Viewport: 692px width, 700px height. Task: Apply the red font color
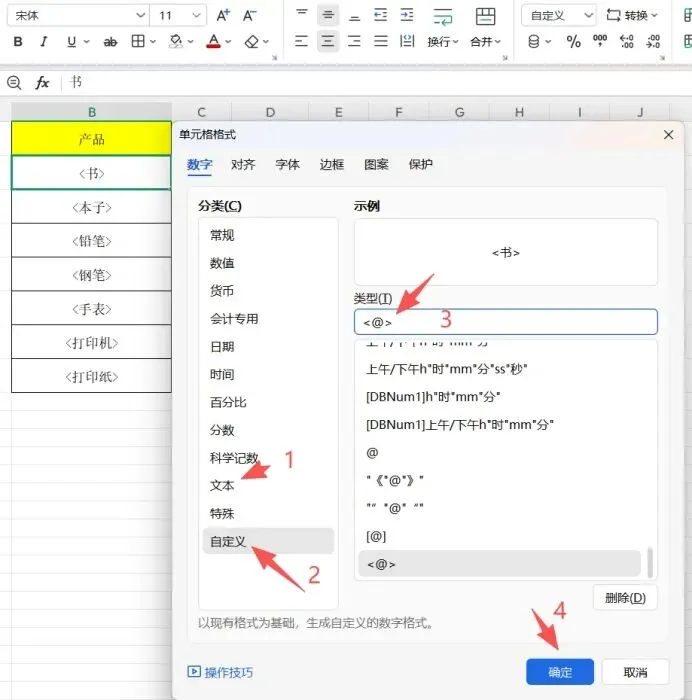coord(214,42)
